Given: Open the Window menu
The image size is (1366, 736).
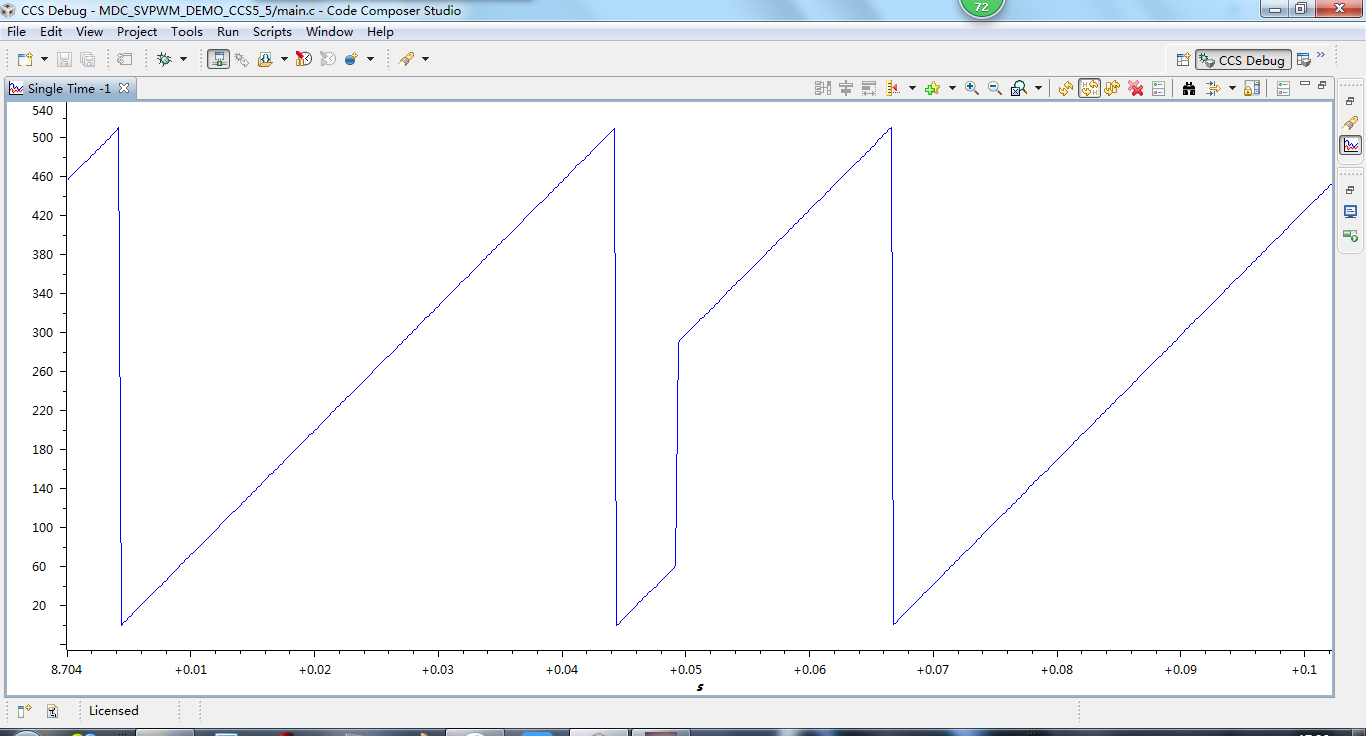Looking at the screenshot, I should click(x=329, y=32).
